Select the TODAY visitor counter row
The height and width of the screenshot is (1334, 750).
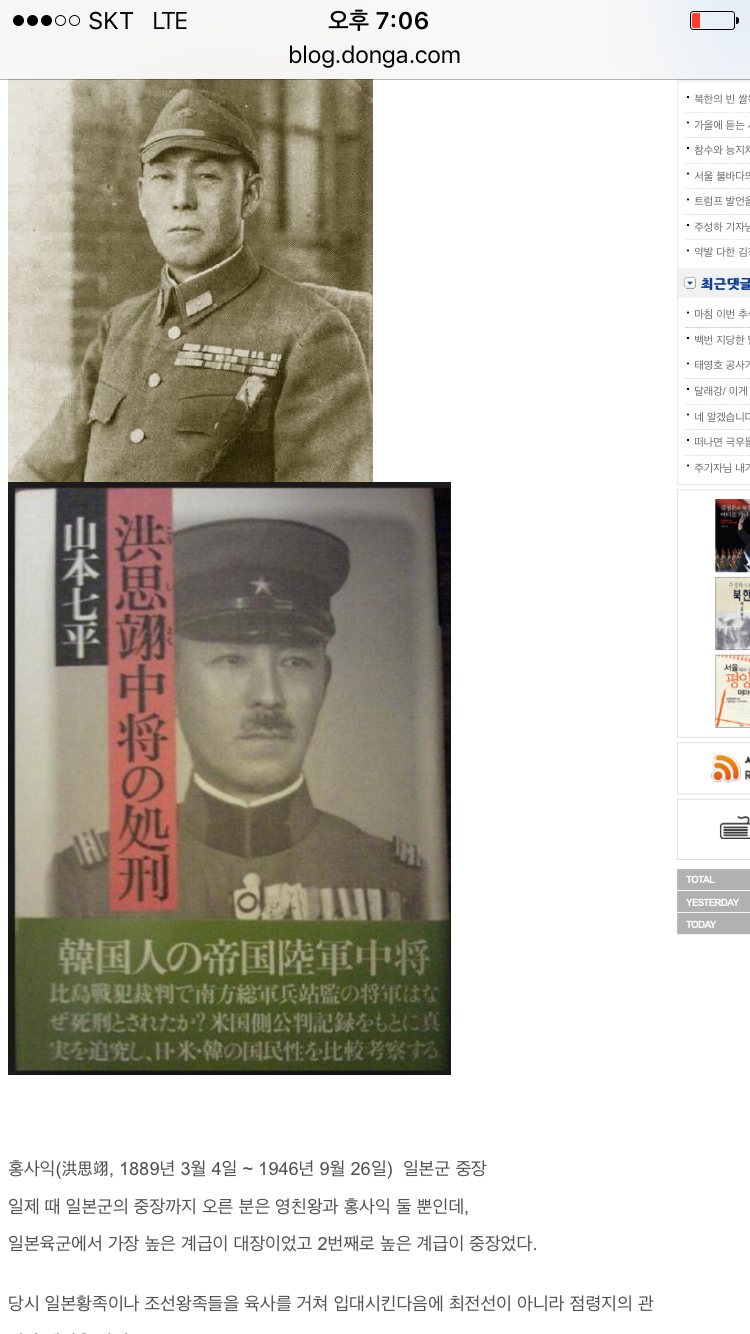point(714,924)
